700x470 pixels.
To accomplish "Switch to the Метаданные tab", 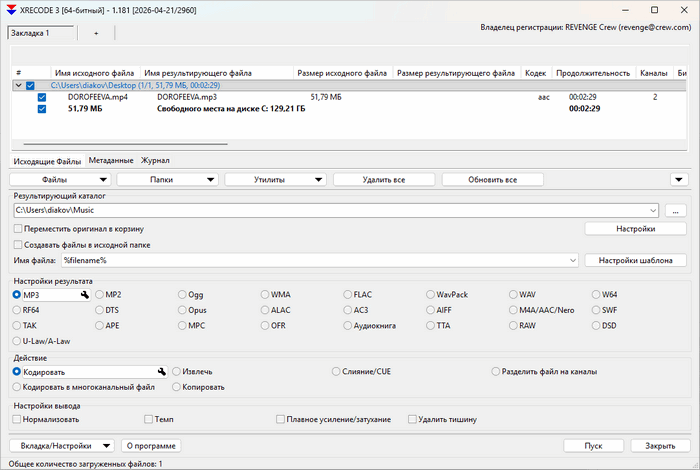I will coord(110,160).
